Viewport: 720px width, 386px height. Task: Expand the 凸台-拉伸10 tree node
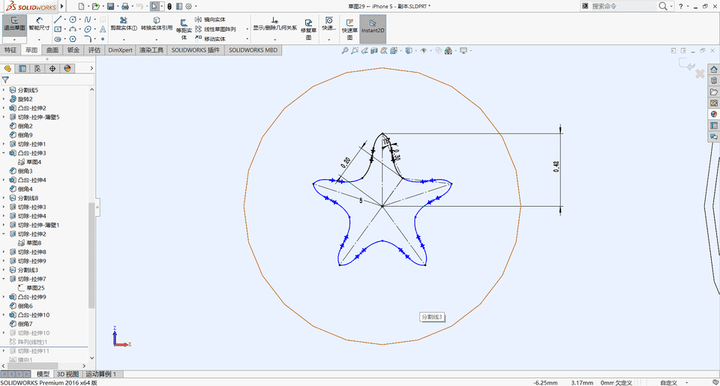(x=4, y=315)
